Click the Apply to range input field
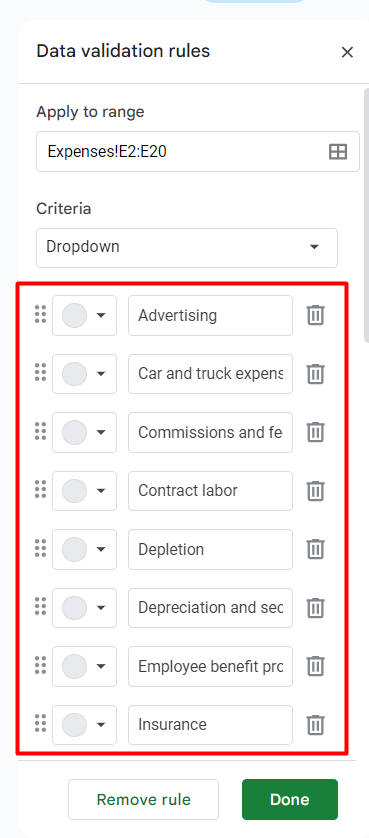The width and height of the screenshot is (369, 838). pos(198,152)
